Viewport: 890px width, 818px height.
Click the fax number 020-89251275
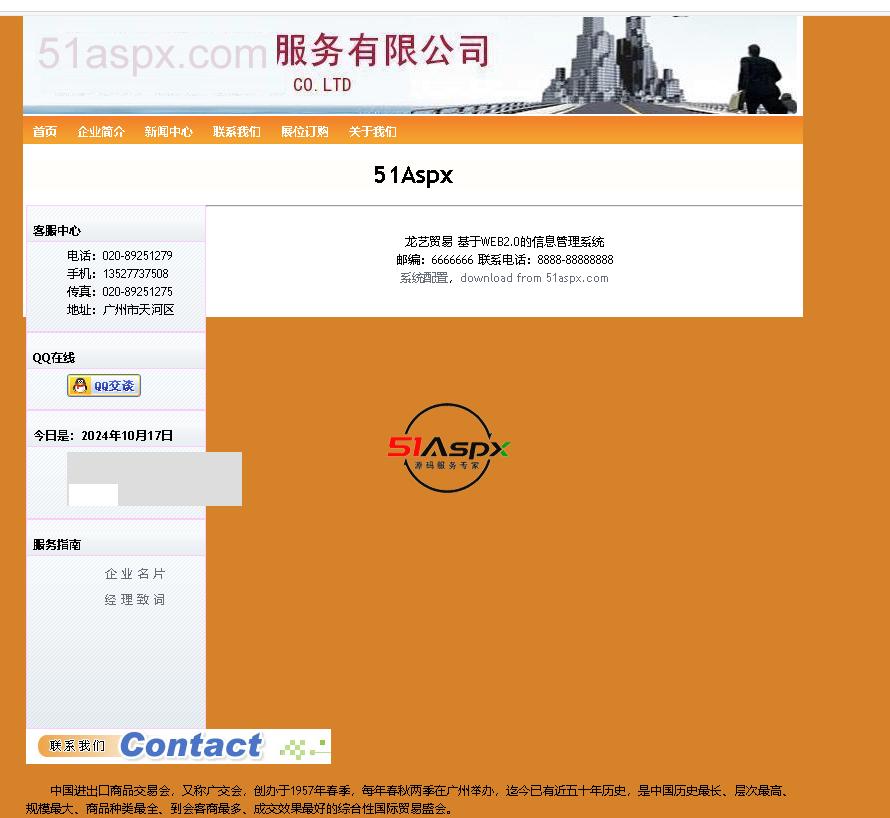click(137, 292)
